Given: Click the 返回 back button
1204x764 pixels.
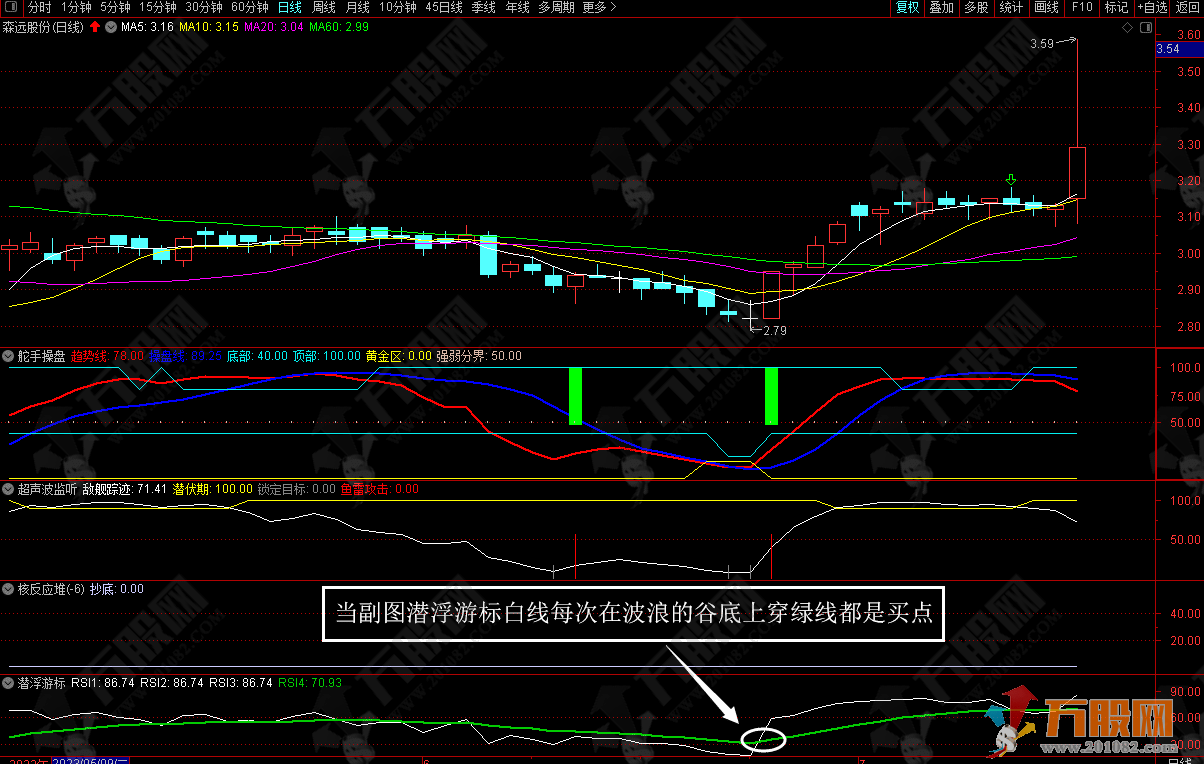Looking at the screenshot, I should pos(1187,7).
